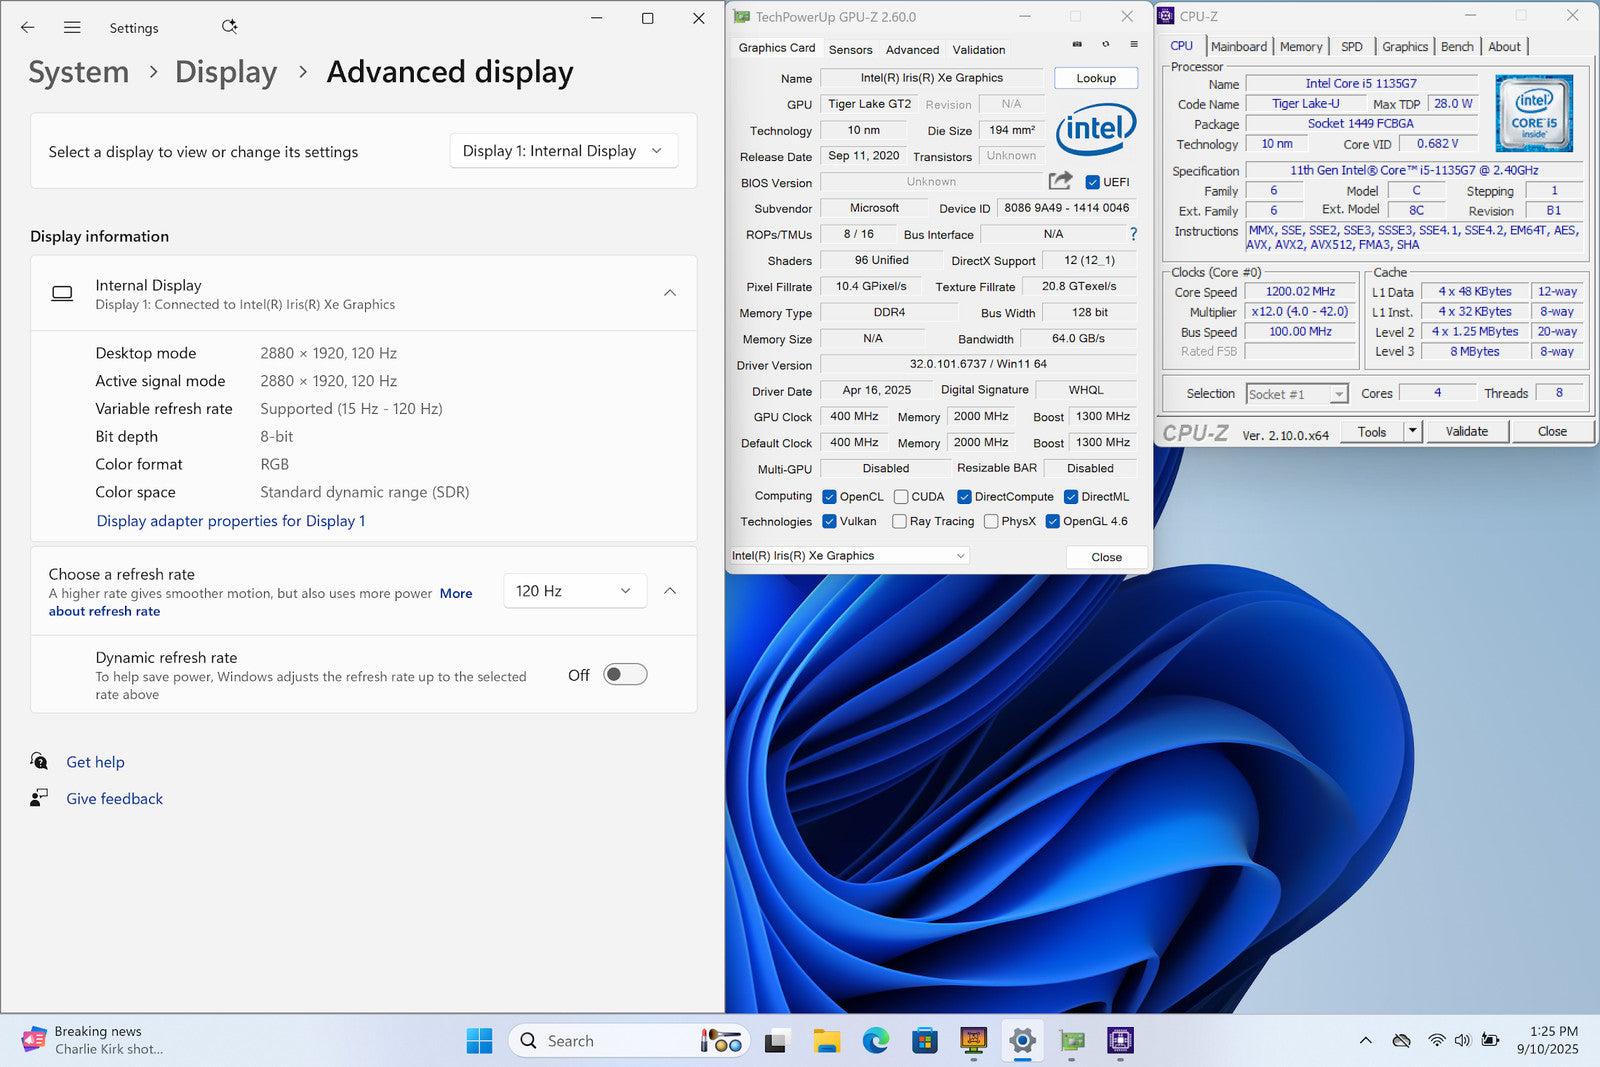Switch to the SPD tab in CPU-Z

click(1352, 46)
